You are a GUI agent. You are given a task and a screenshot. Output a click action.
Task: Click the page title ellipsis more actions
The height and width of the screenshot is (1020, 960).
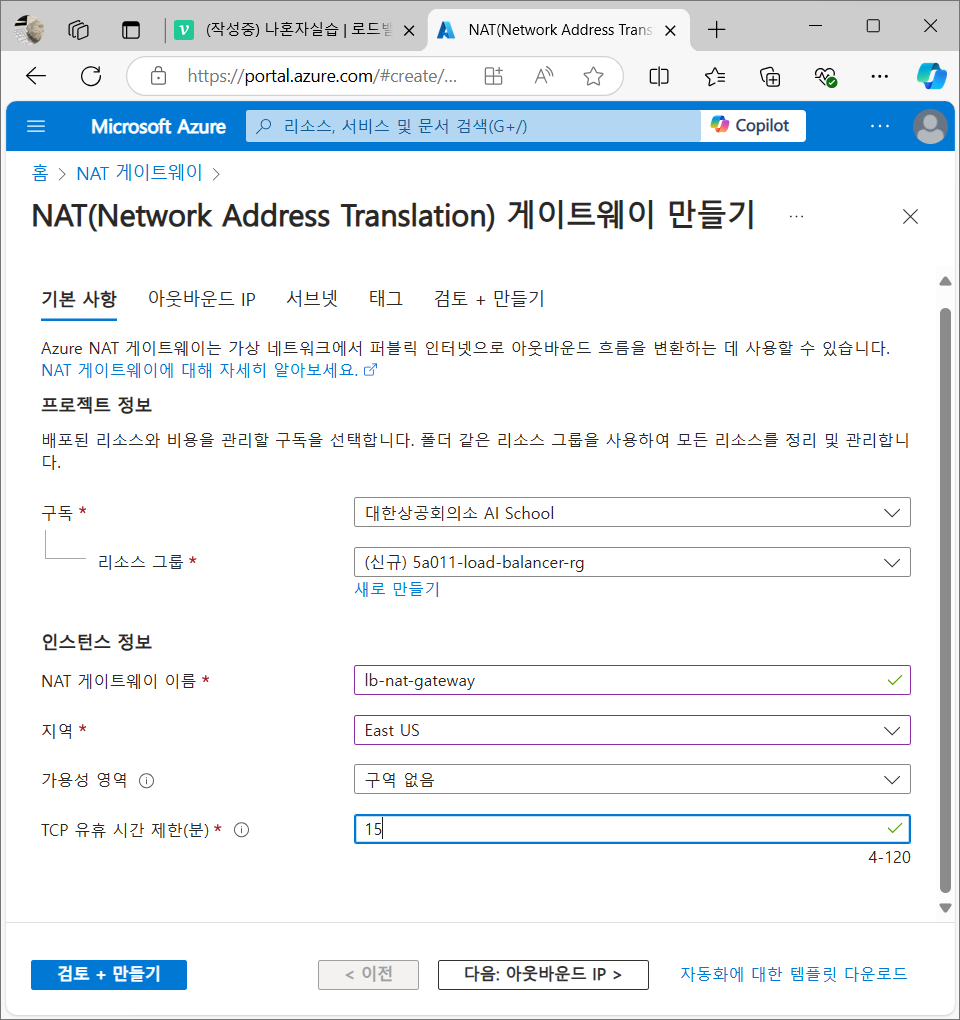pyautogui.click(x=796, y=217)
